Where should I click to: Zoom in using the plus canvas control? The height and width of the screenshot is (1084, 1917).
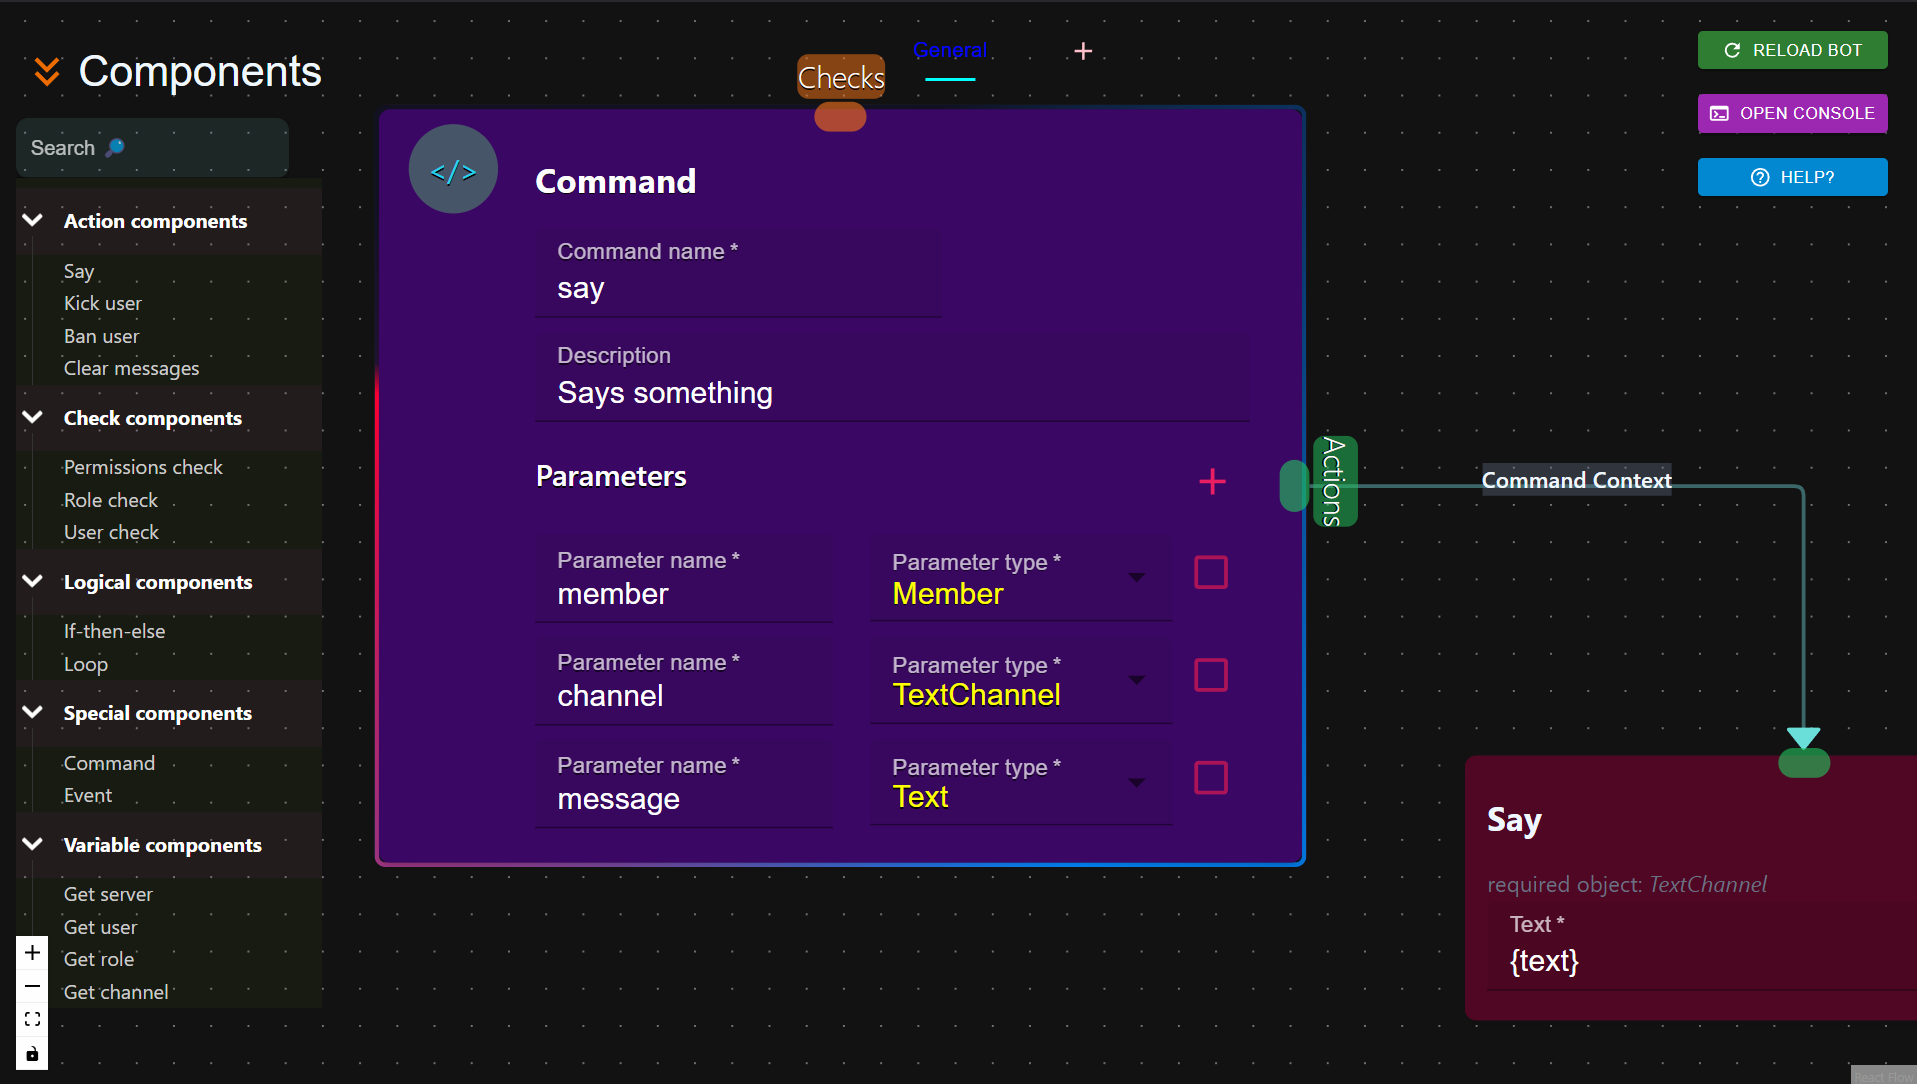coord(31,952)
